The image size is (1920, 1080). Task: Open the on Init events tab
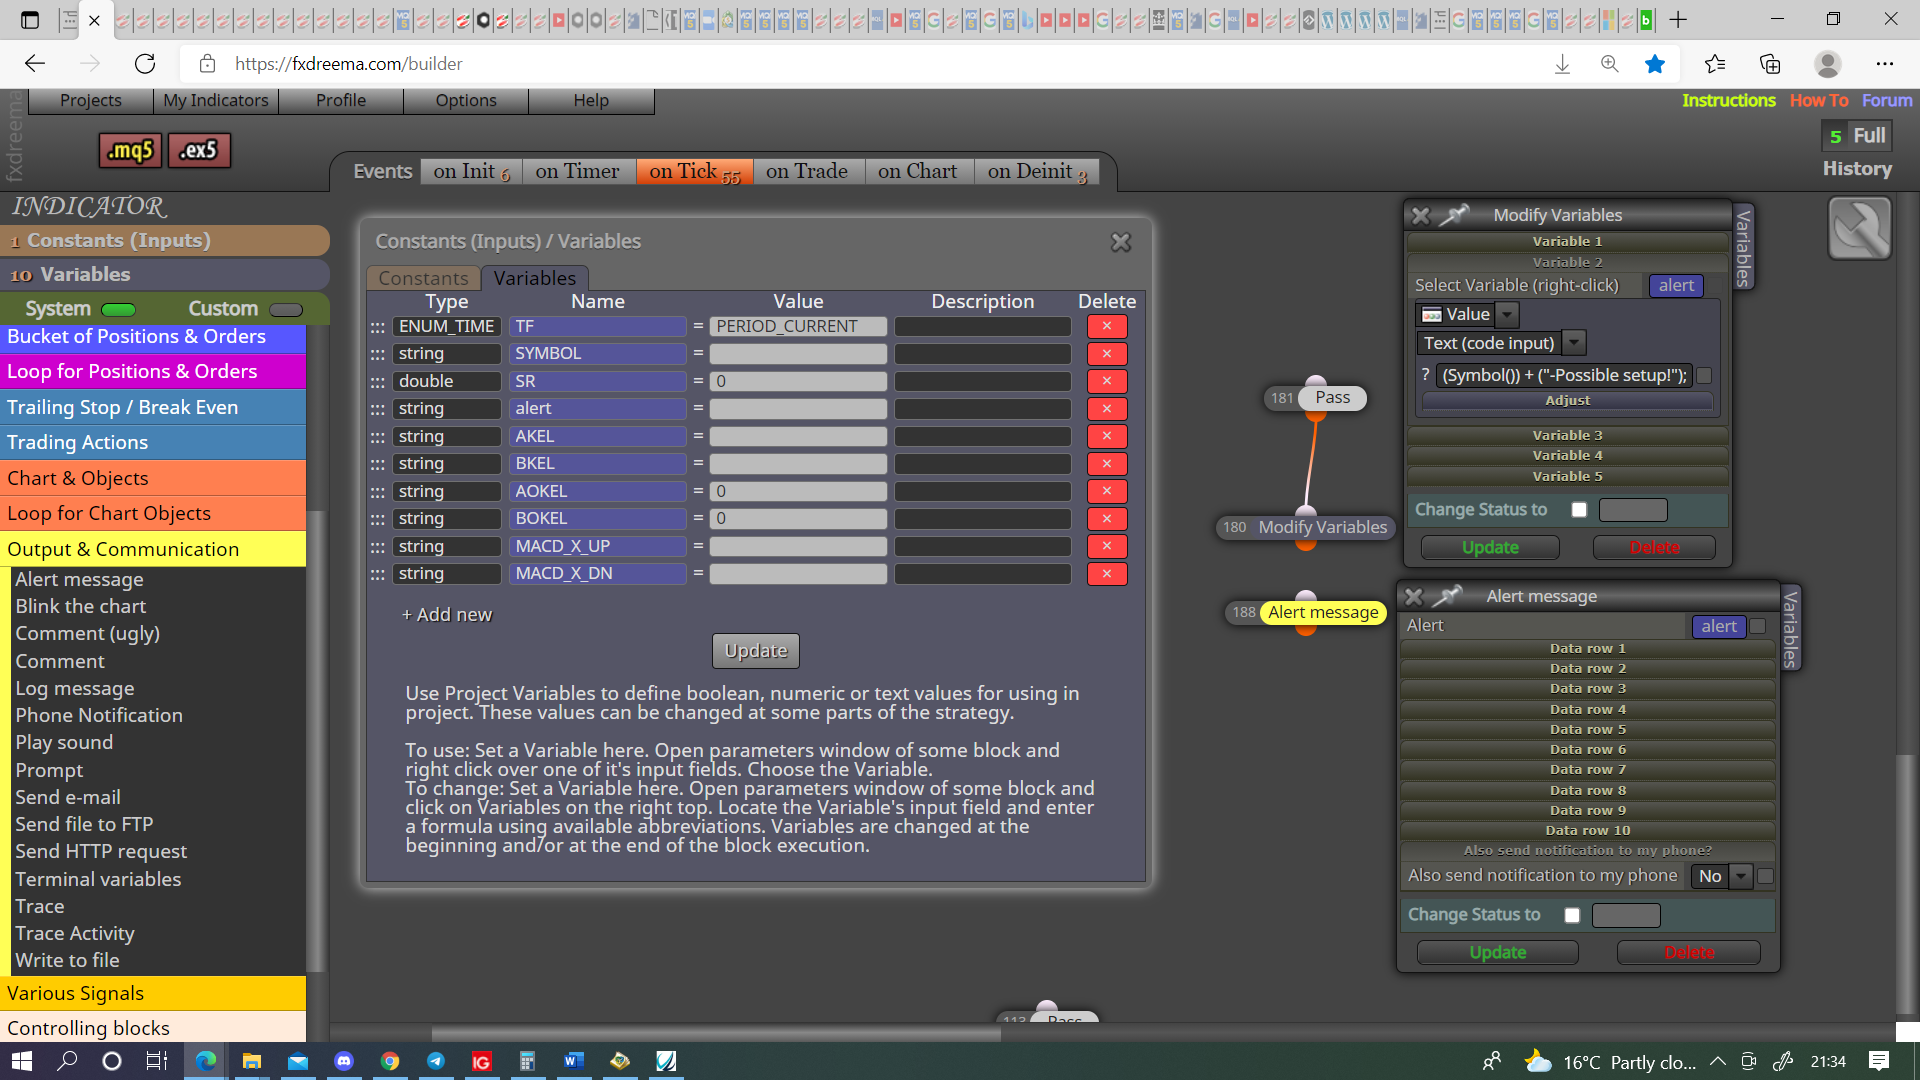pyautogui.click(x=471, y=172)
